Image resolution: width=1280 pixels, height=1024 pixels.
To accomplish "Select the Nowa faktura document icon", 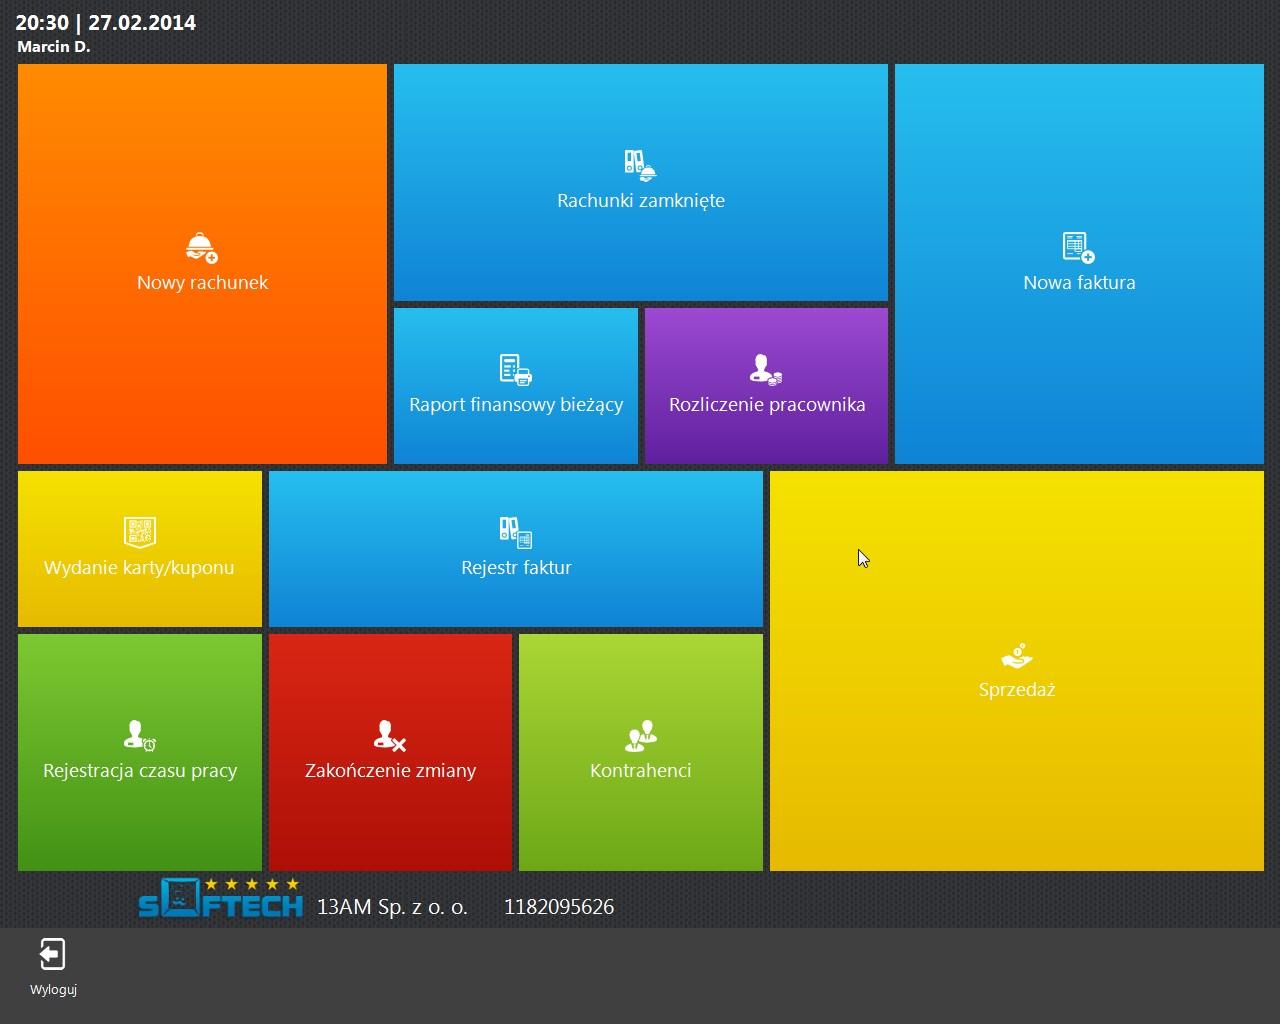I will pos(1078,248).
